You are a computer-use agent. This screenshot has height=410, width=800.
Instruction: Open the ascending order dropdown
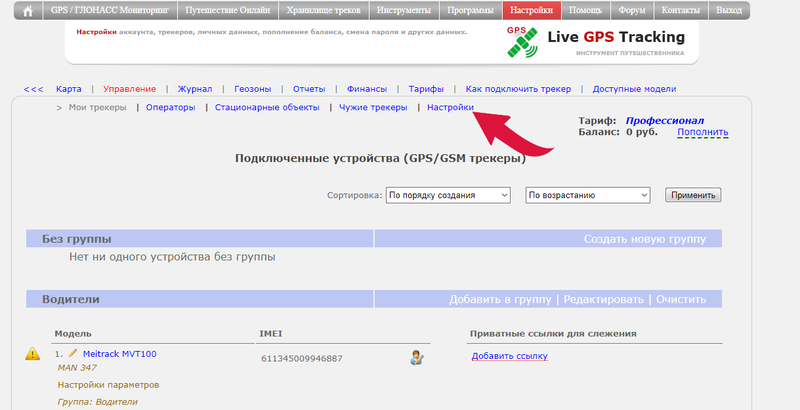tap(588, 195)
